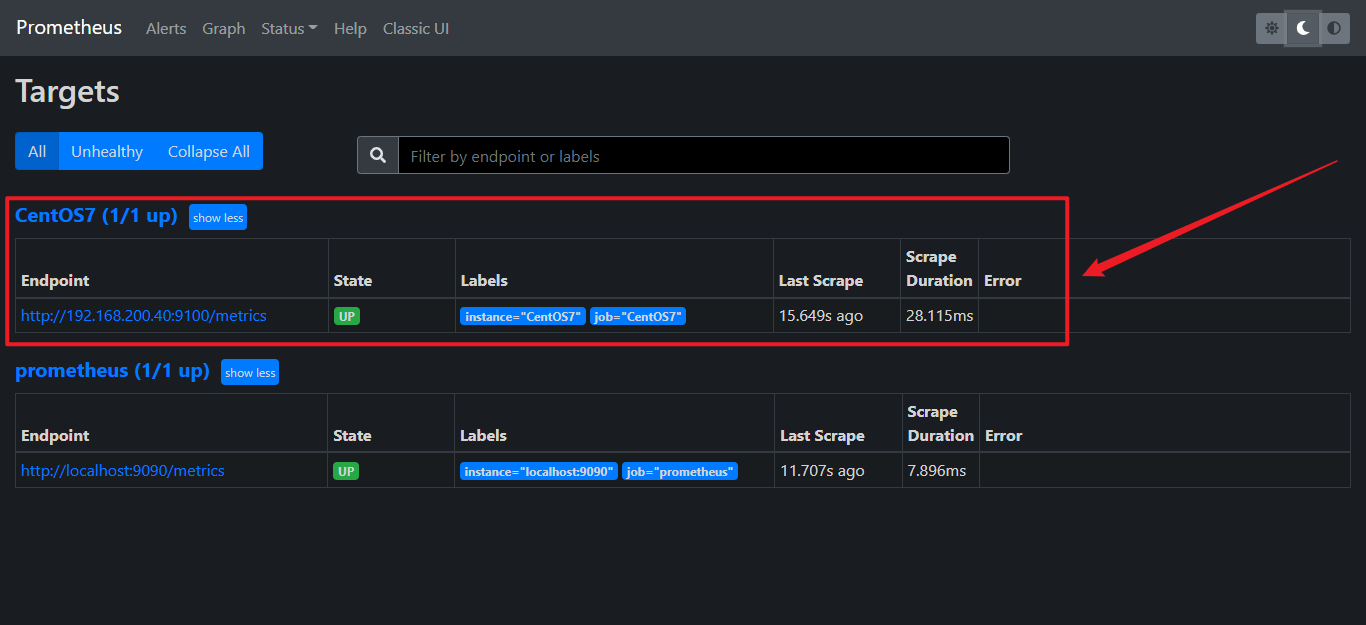The width and height of the screenshot is (1366, 625).
Task: Open Help in navbar
Action: 350,28
